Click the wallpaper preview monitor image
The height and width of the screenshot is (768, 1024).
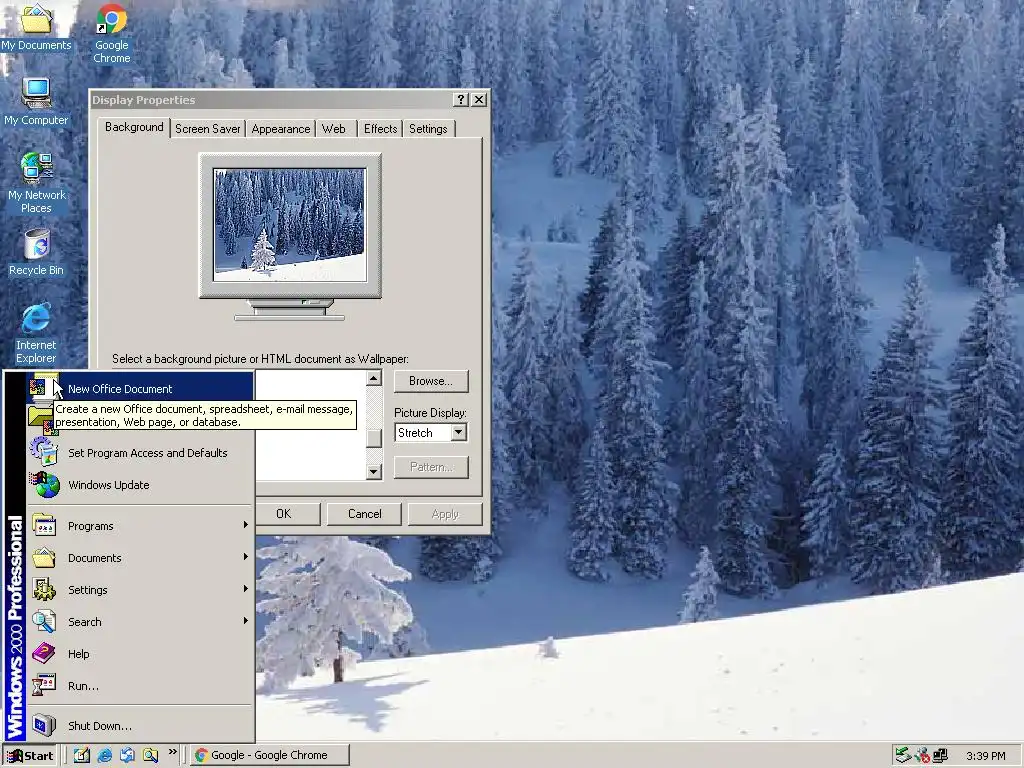click(x=290, y=225)
